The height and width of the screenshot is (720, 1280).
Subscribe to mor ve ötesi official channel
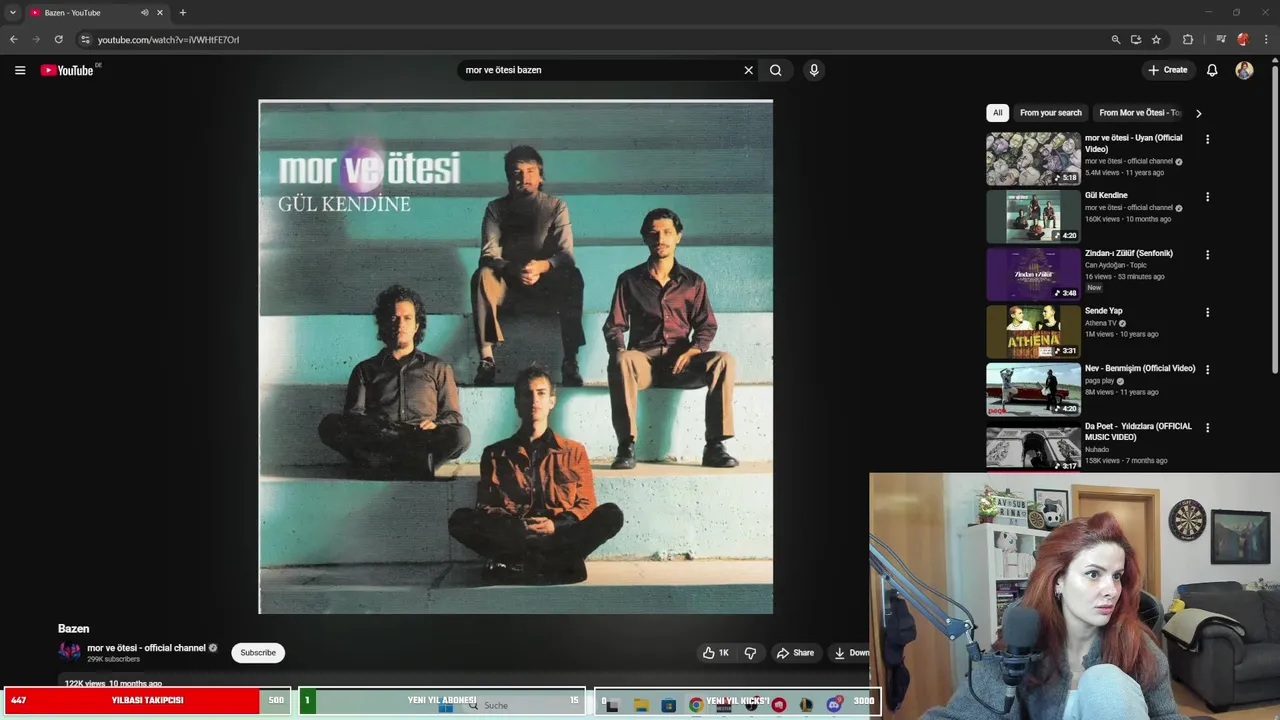pyautogui.click(x=258, y=653)
